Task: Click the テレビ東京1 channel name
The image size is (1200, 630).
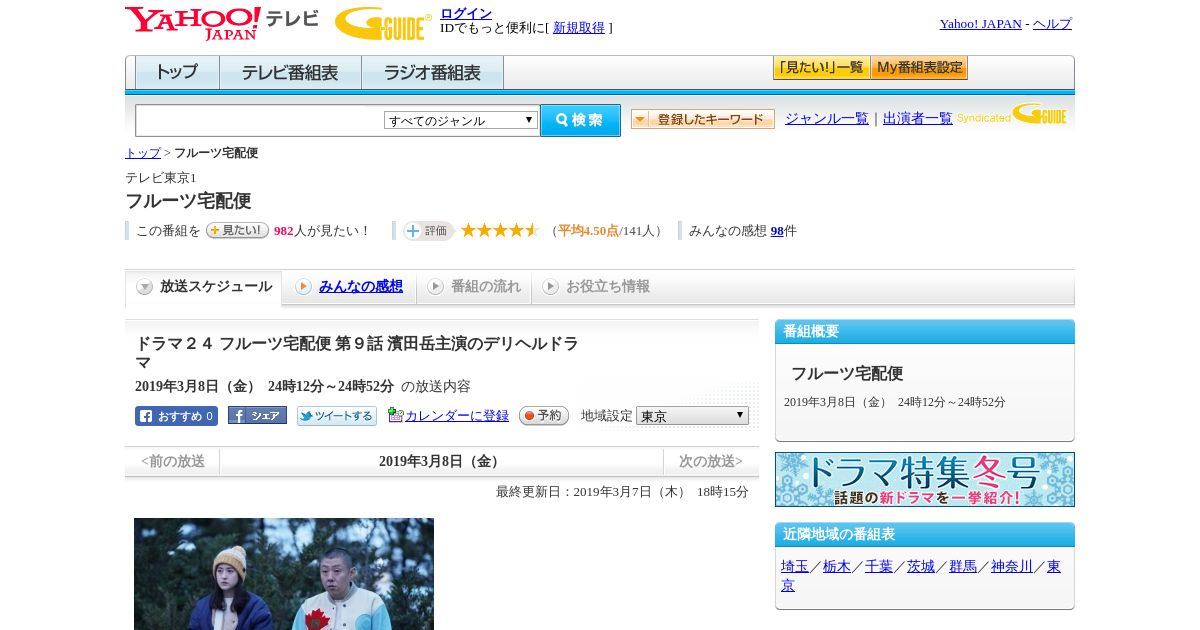Action: pos(161,178)
